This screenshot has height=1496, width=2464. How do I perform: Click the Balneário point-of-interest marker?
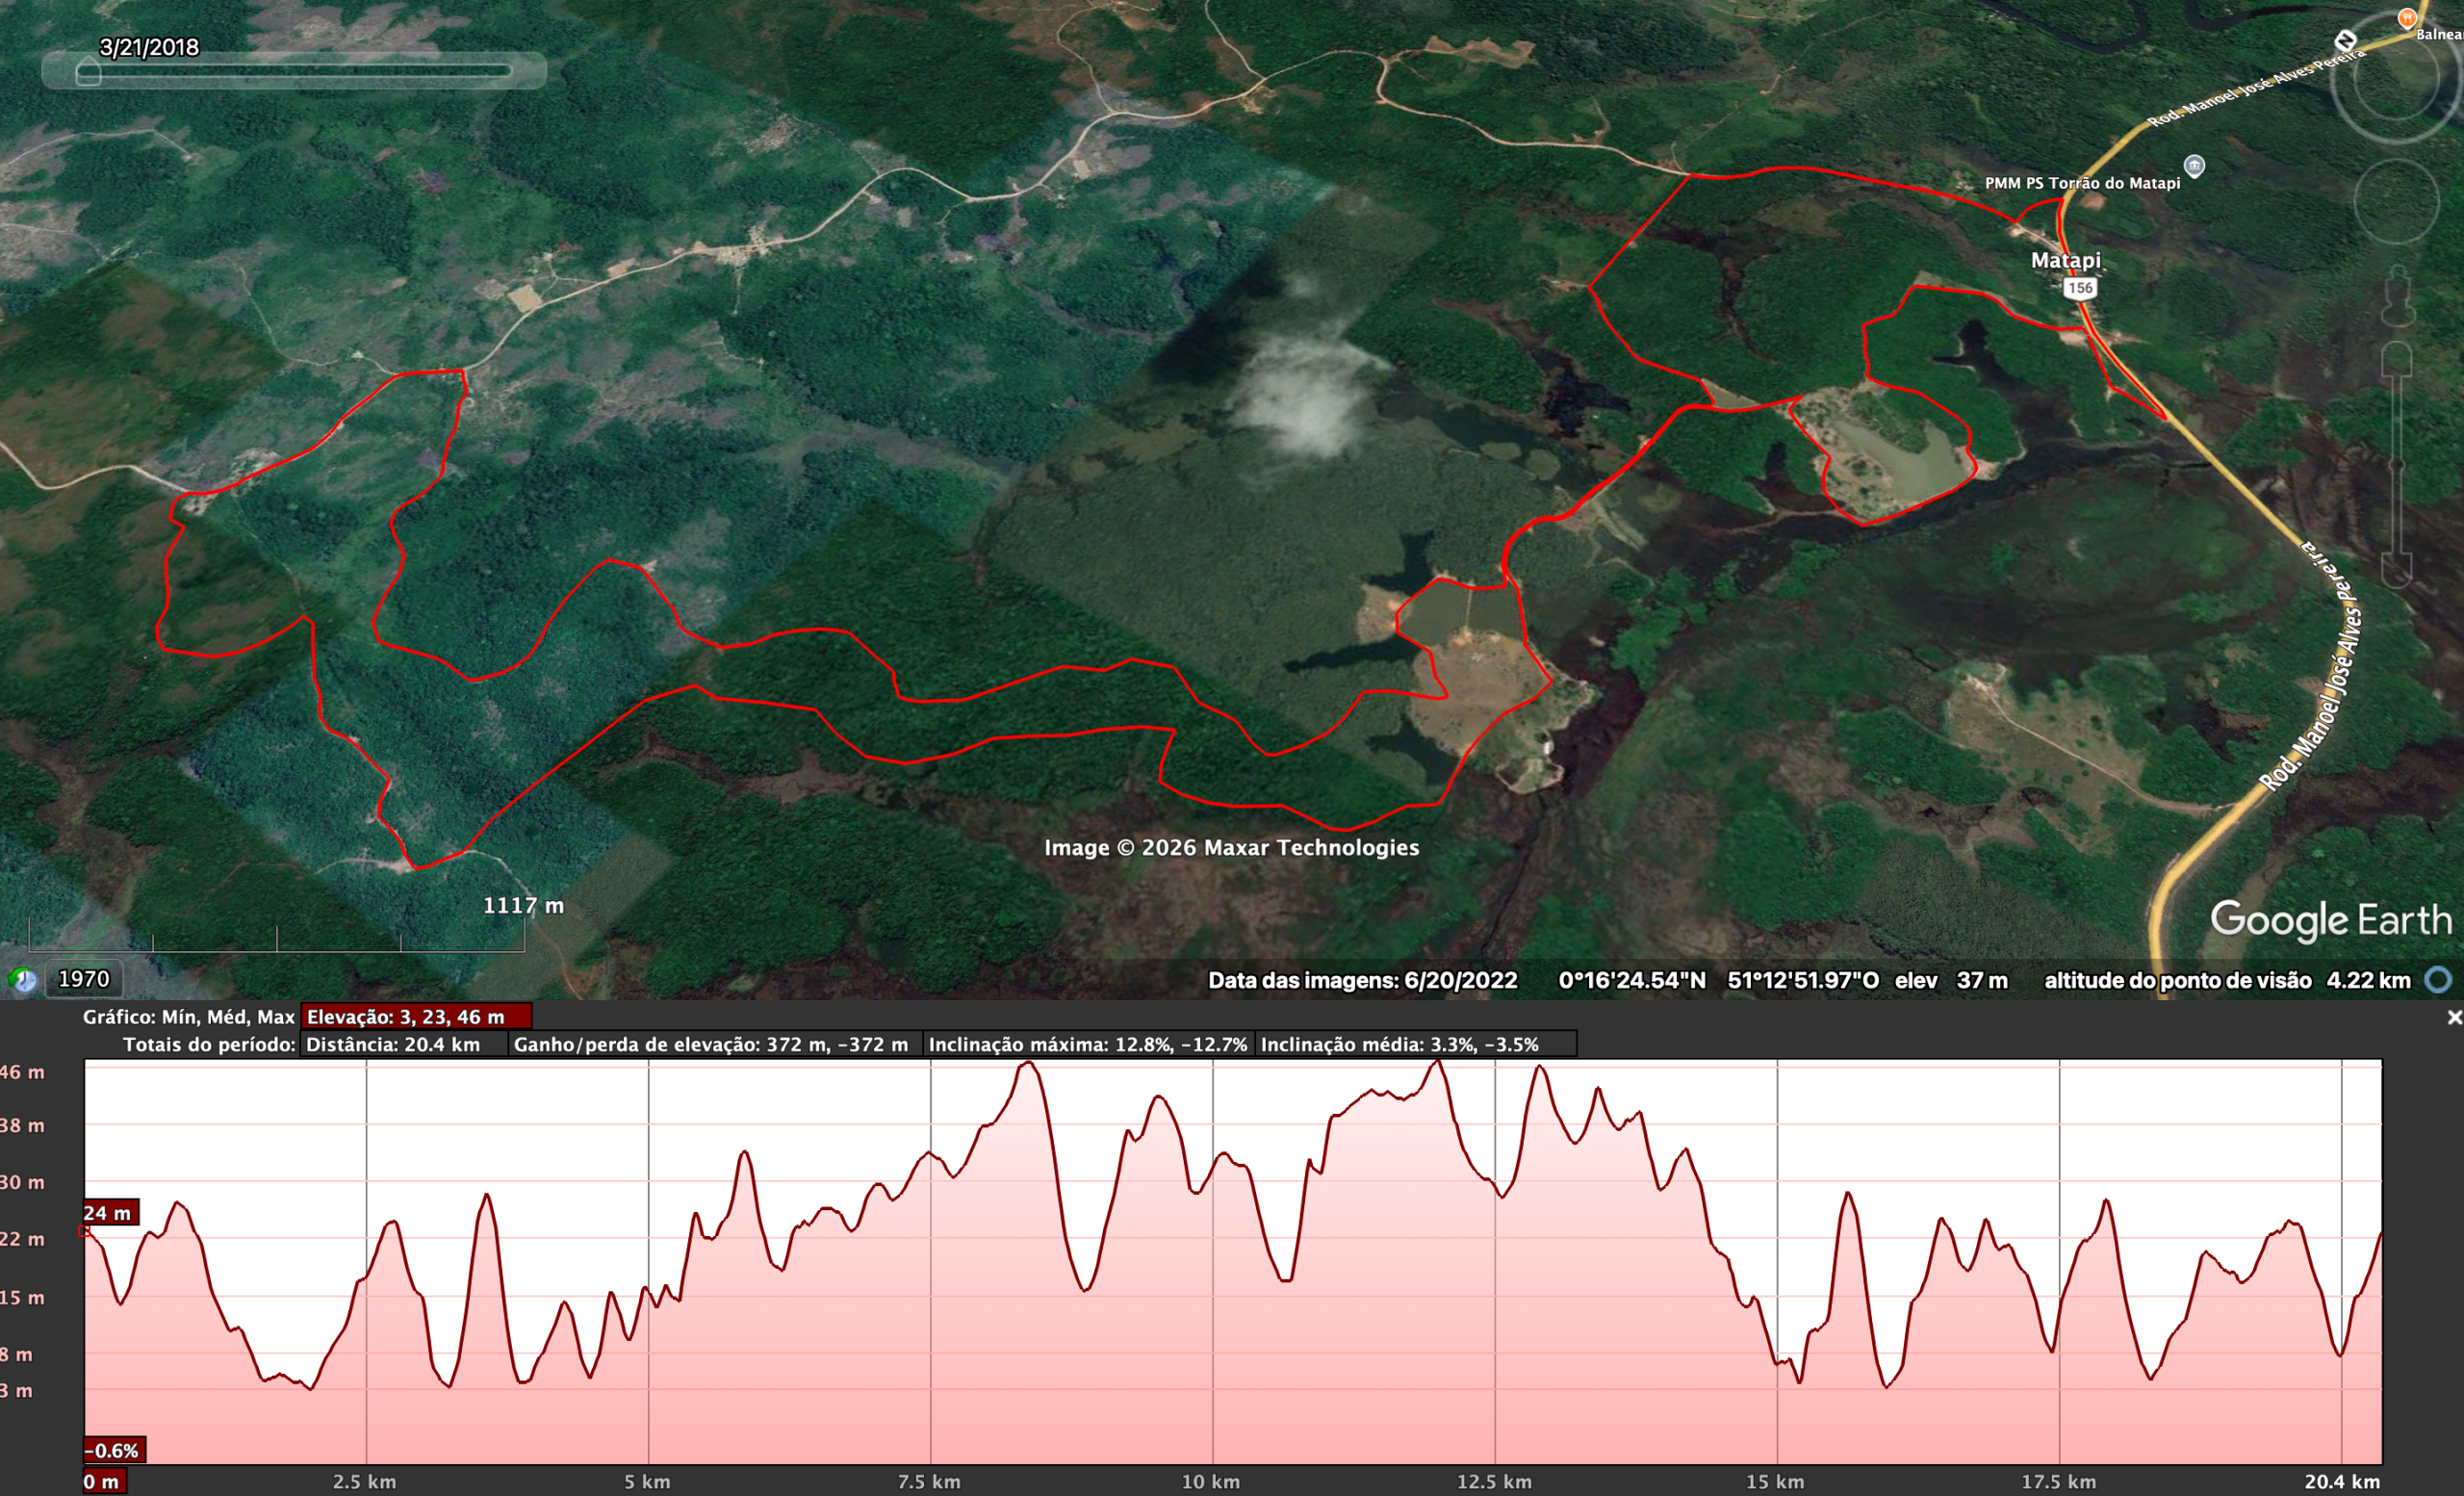(x=2408, y=17)
